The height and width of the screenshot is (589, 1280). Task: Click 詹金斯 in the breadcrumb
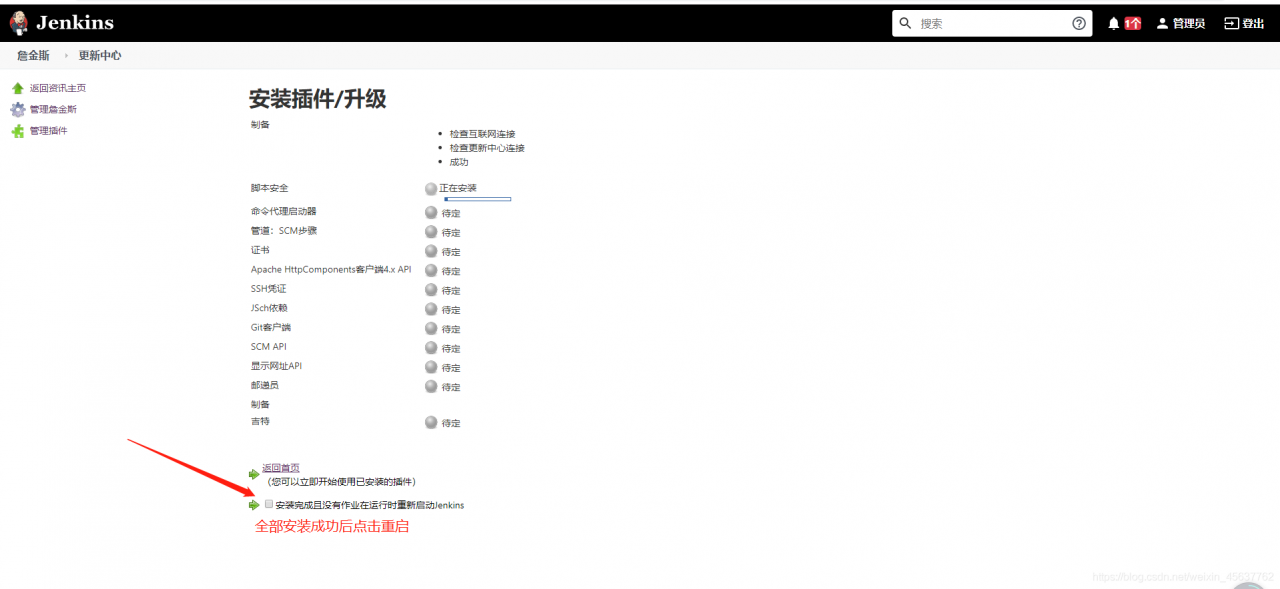pos(34,56)
